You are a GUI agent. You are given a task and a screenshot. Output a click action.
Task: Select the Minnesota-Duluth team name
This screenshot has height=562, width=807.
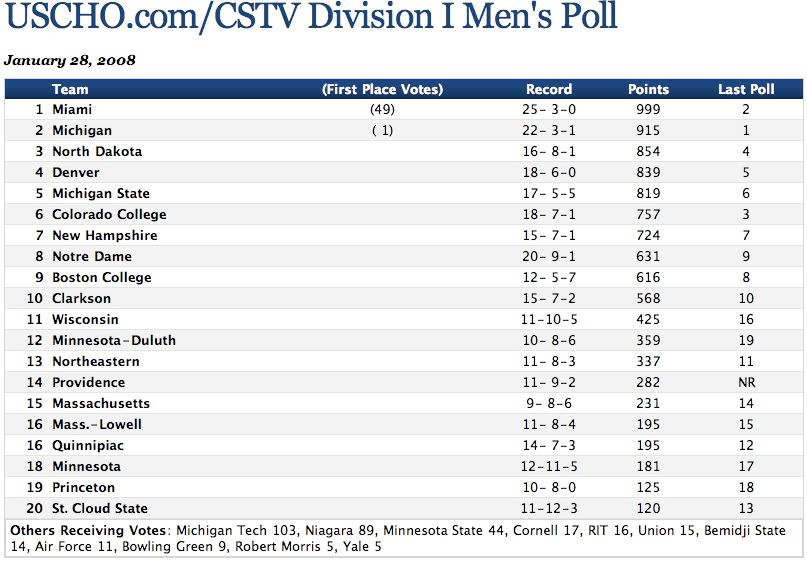(114, 340)
